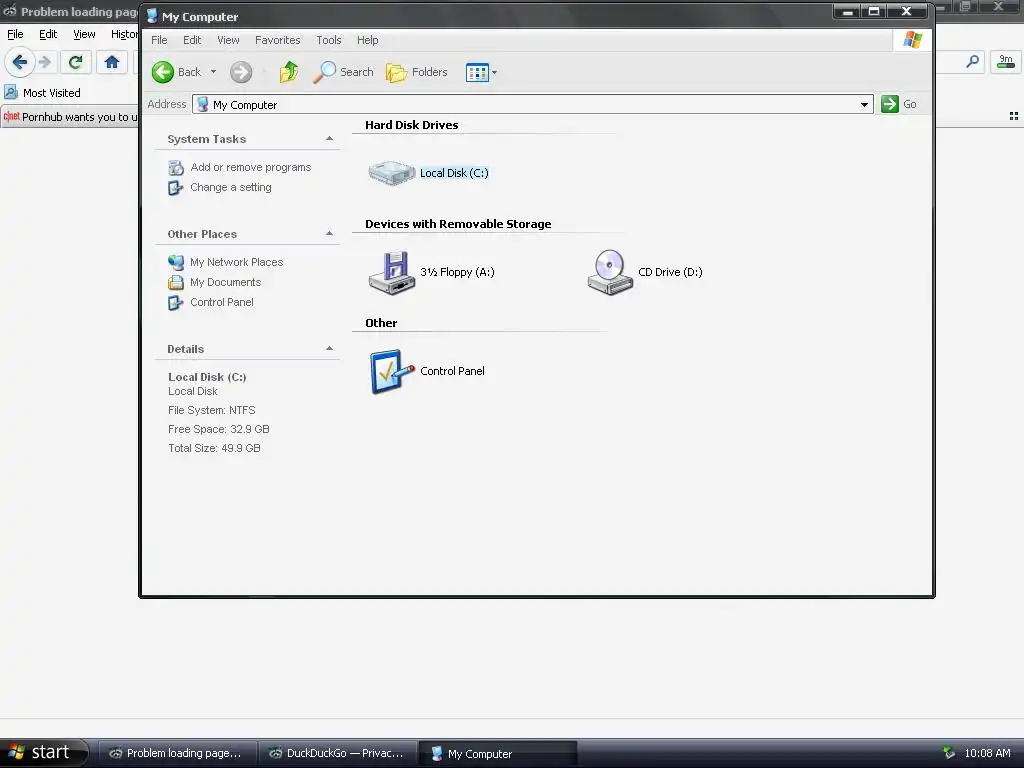Click the Add or remove programs icon
Viewport: 1024px width, 768px height.
176,168
